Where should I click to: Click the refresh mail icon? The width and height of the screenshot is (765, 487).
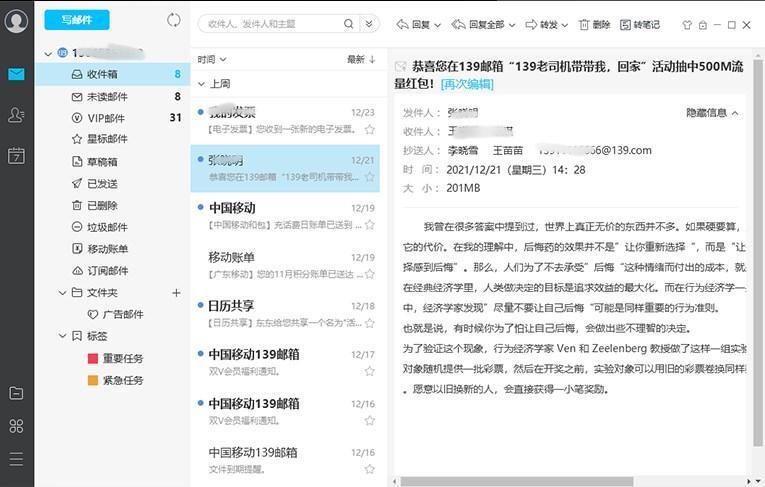point(174,20)
